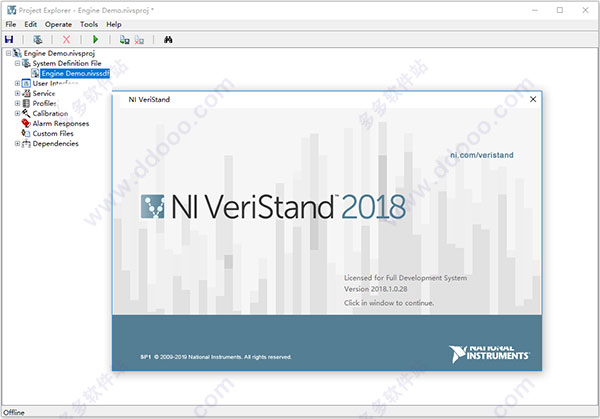Click the User Interface node icon
Image resolution: width=600 pixels, height=419 pixels.
tap(26, 83)
